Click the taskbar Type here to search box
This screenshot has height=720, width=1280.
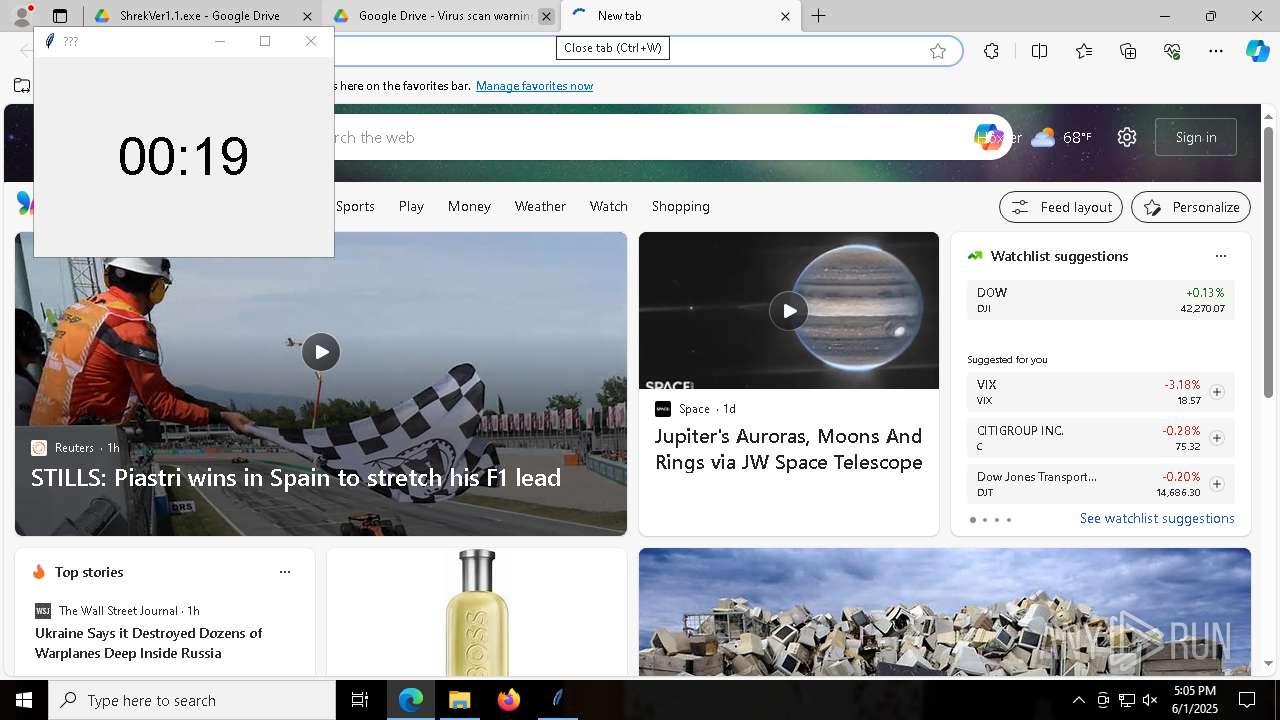coord(192,700)
